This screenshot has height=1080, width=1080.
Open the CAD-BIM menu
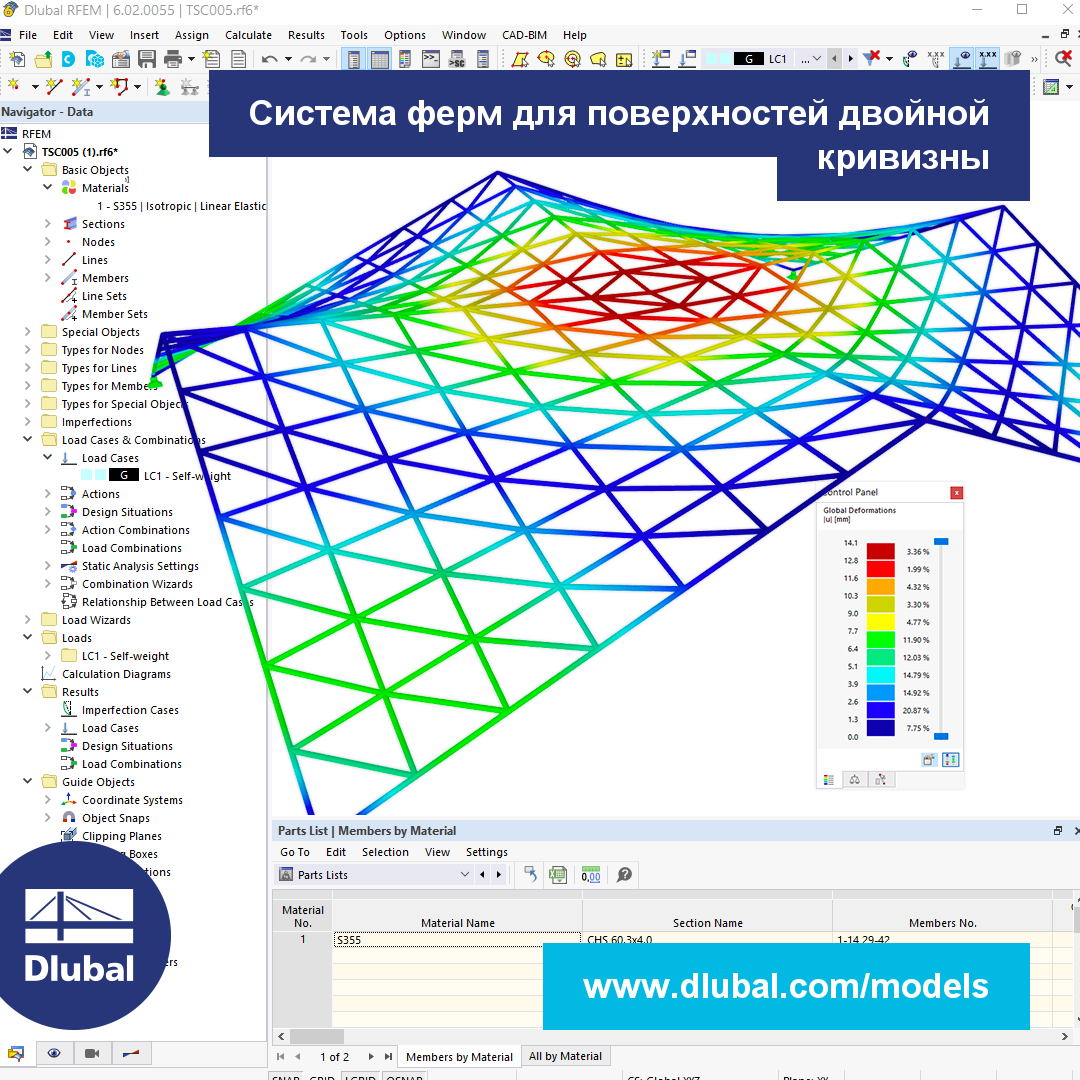(524, 35)
